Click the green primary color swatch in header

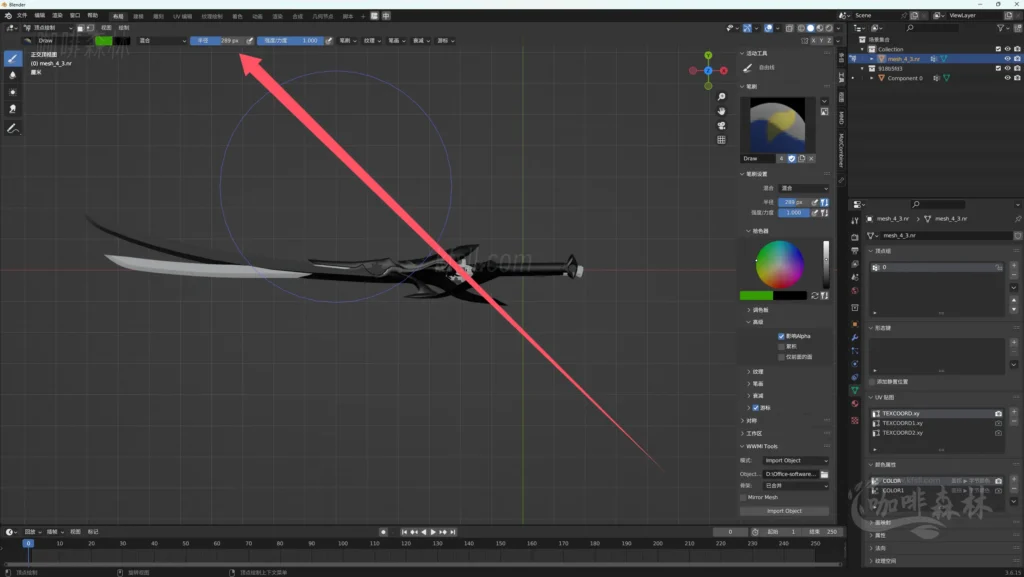tap(104, 41)
